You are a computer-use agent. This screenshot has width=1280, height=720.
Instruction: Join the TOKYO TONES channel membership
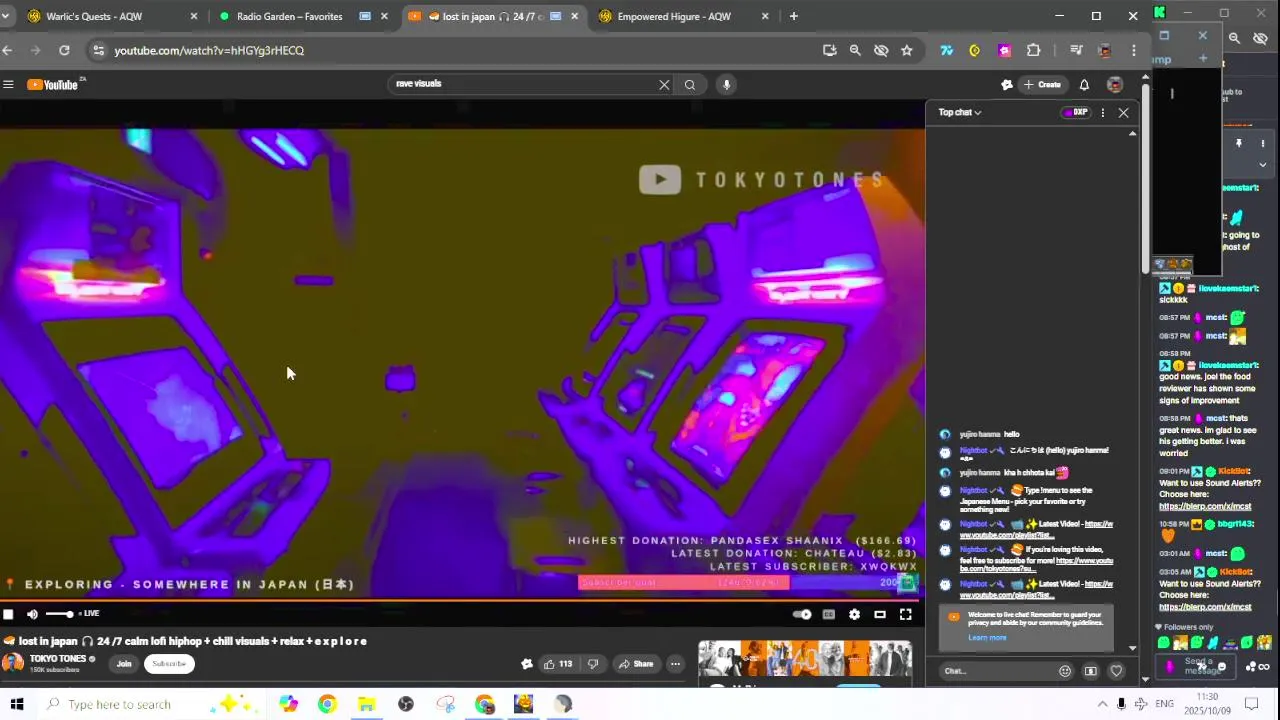[x=124, y=664]
